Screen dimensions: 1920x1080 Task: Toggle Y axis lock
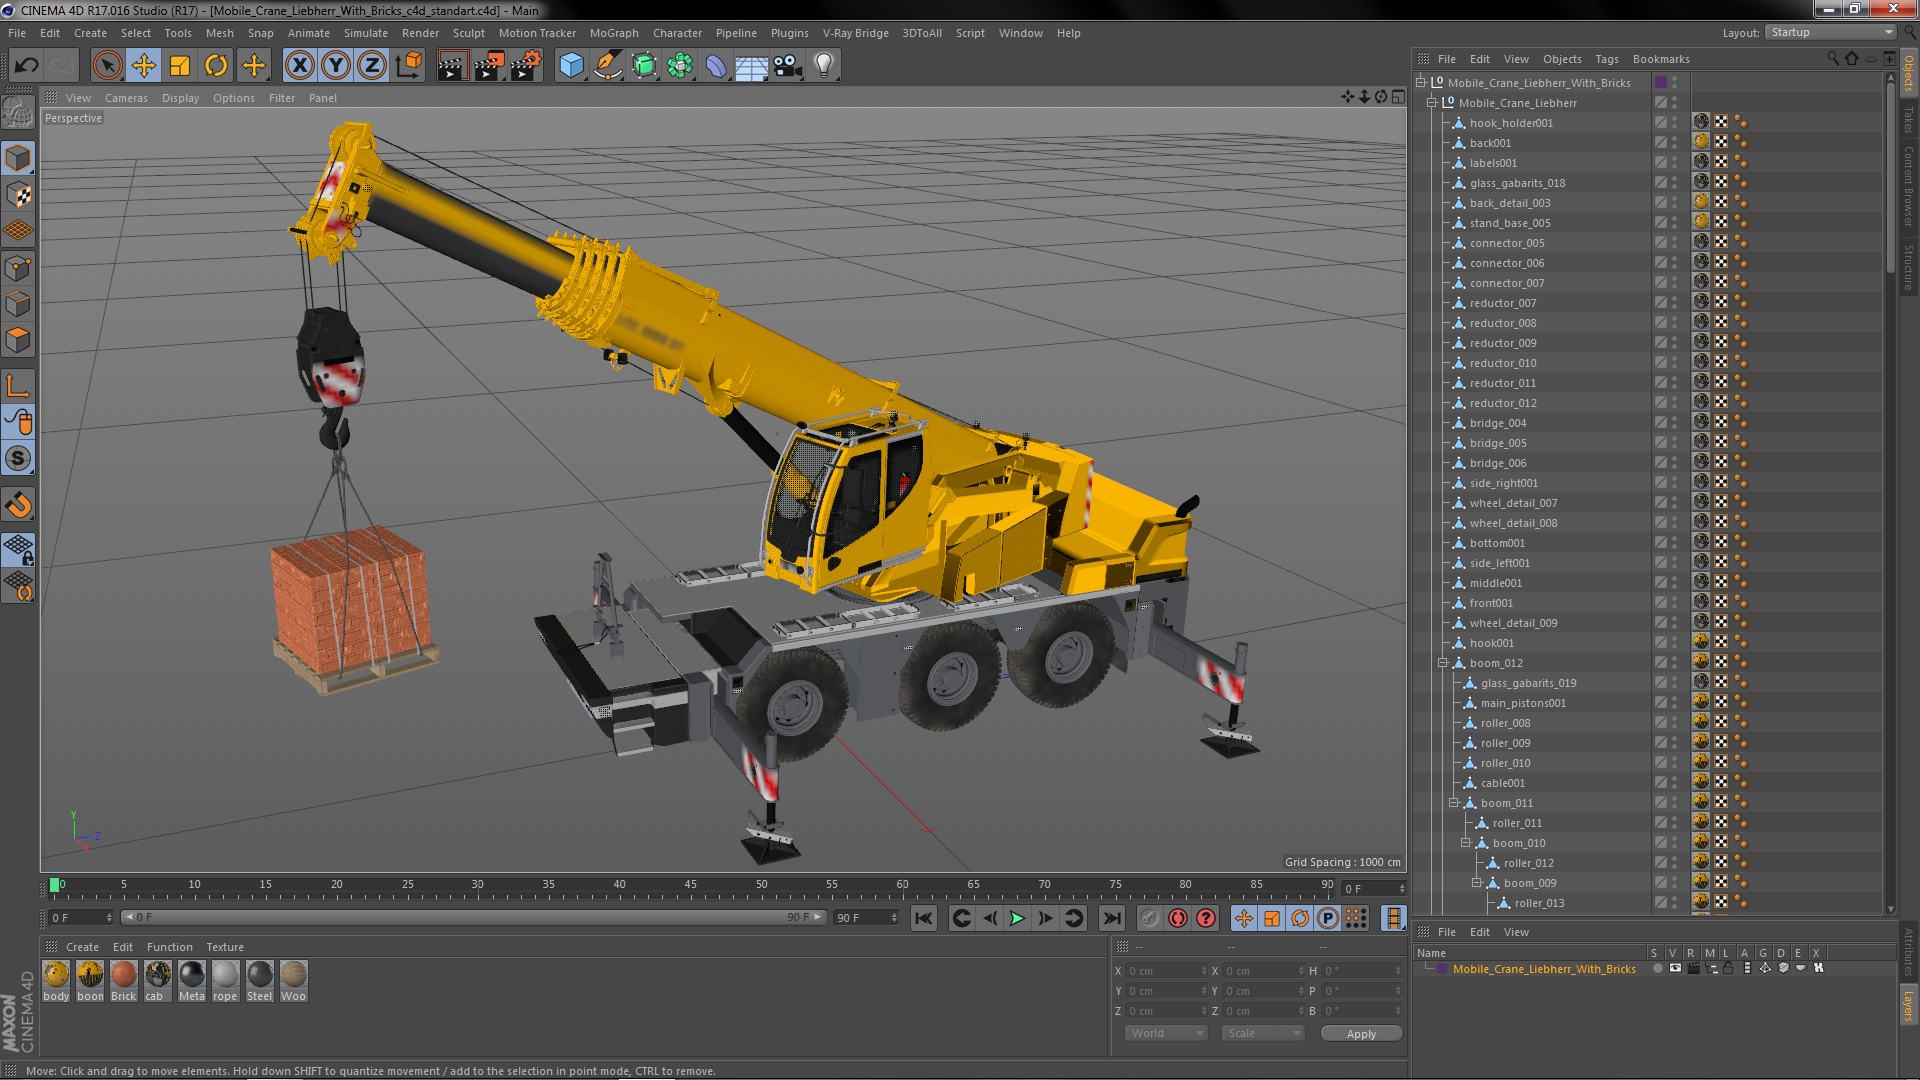click(x=336, y=66)
